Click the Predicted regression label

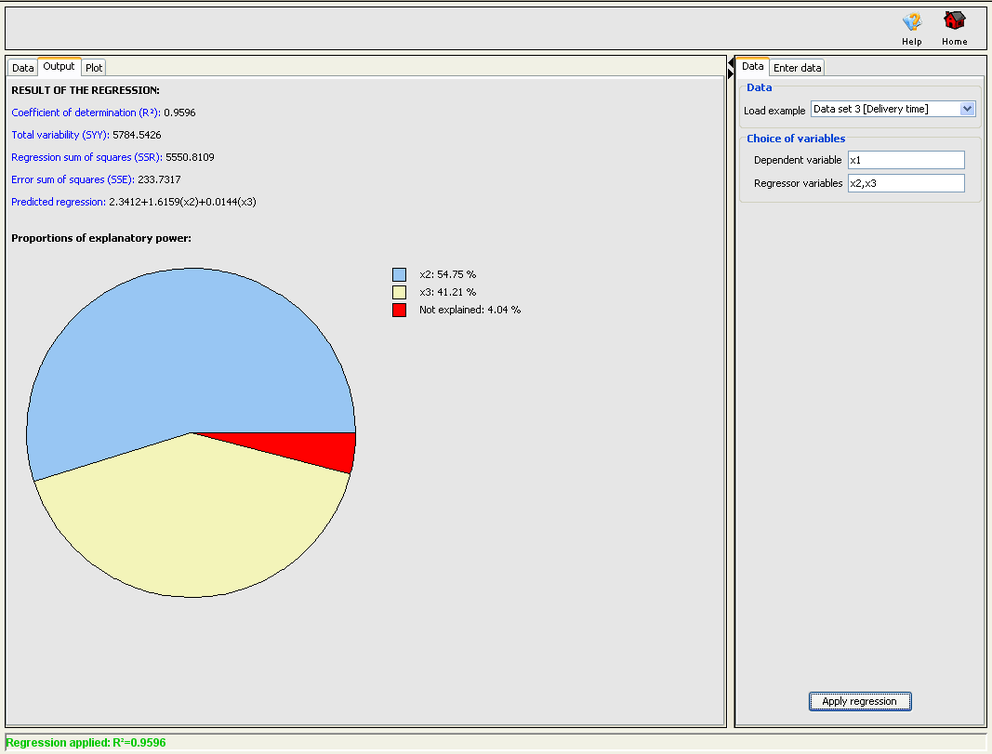click(x=58, y=202)
